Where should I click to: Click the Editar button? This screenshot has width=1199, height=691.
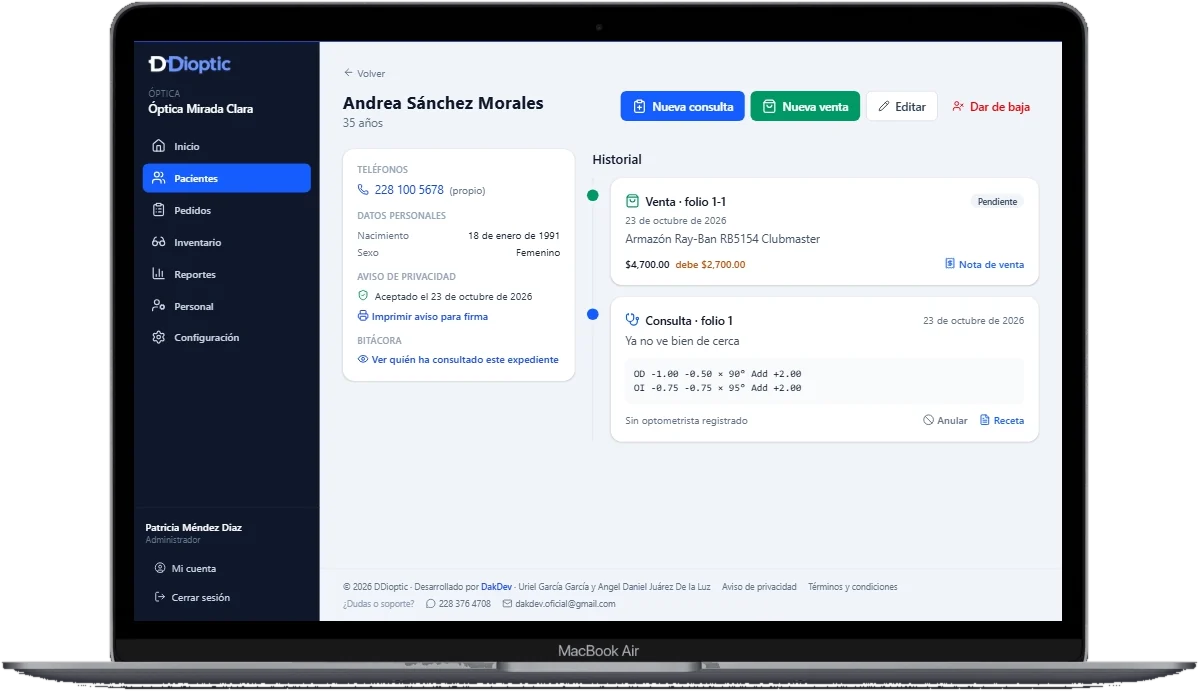coord(902,106)
